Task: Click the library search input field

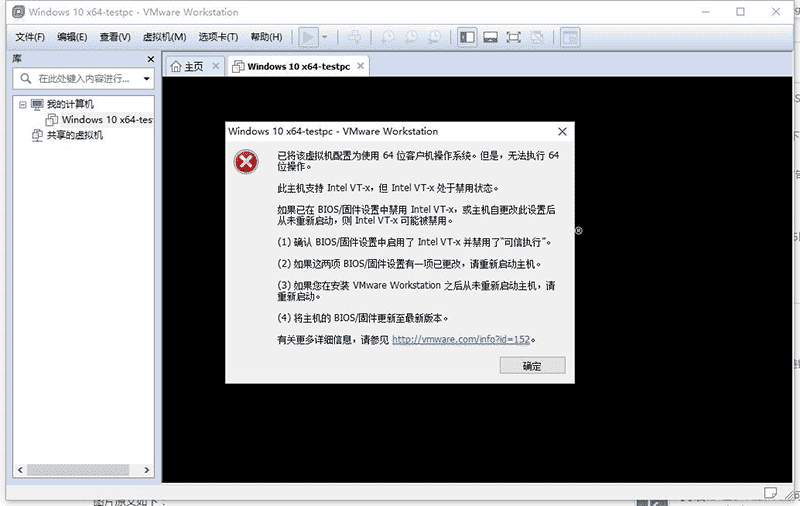Action: [x=83, y=79]
